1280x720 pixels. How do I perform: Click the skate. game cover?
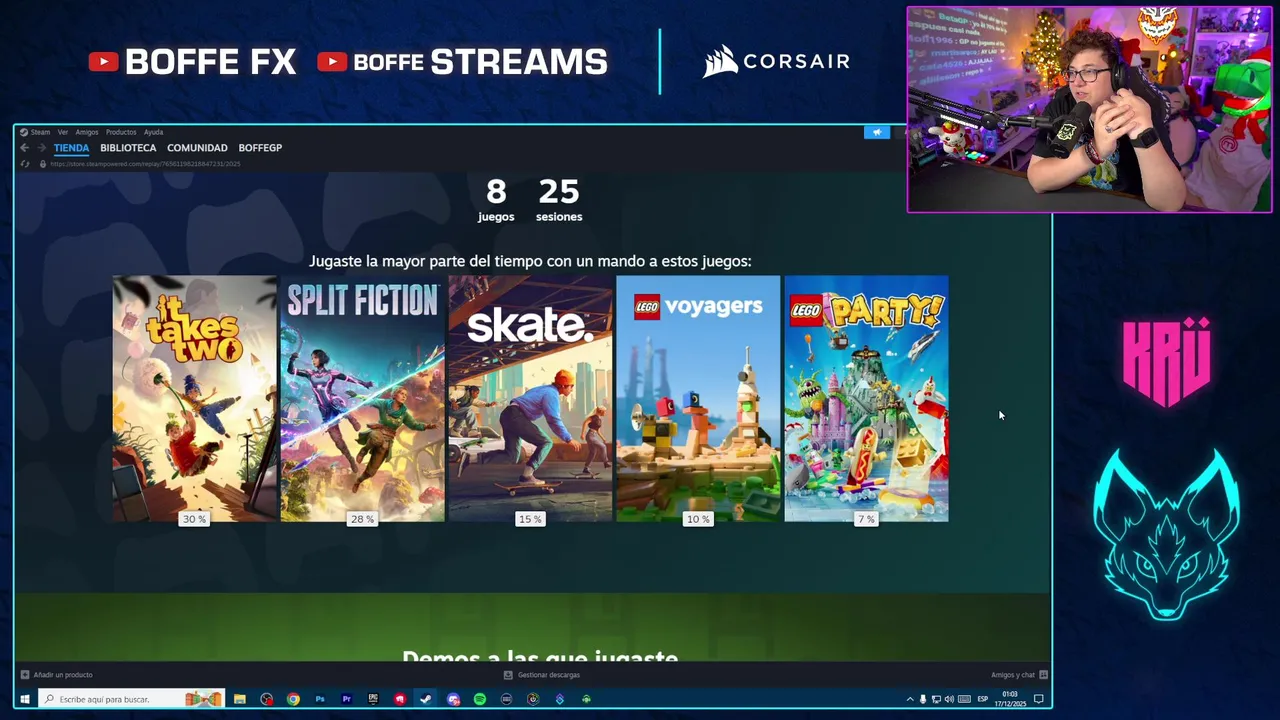[x=530, y=398]
